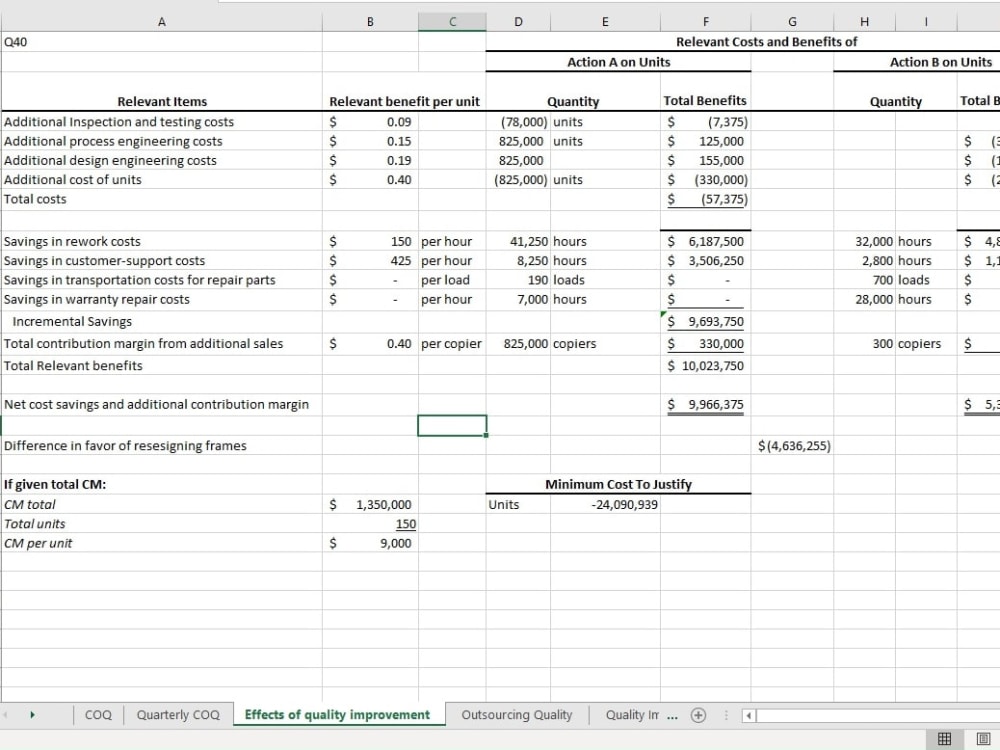The image size is (1000, 750).
Task: Click the 41,250 hours quantity cell
Action: click(518, 241)
